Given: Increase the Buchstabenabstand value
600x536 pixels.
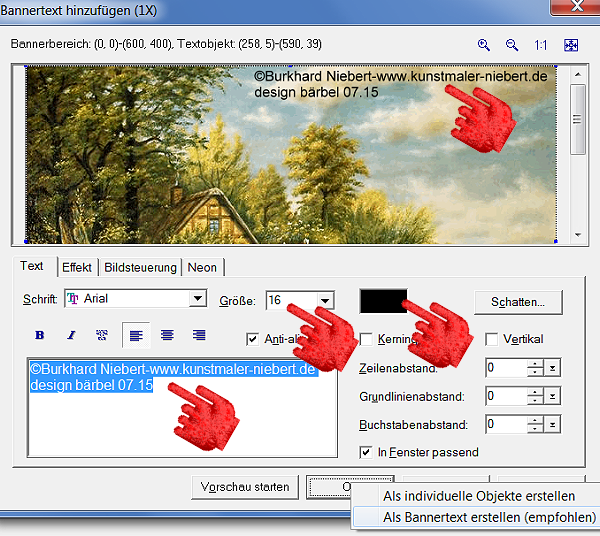Looking at the screenshot, I should 535,420.
